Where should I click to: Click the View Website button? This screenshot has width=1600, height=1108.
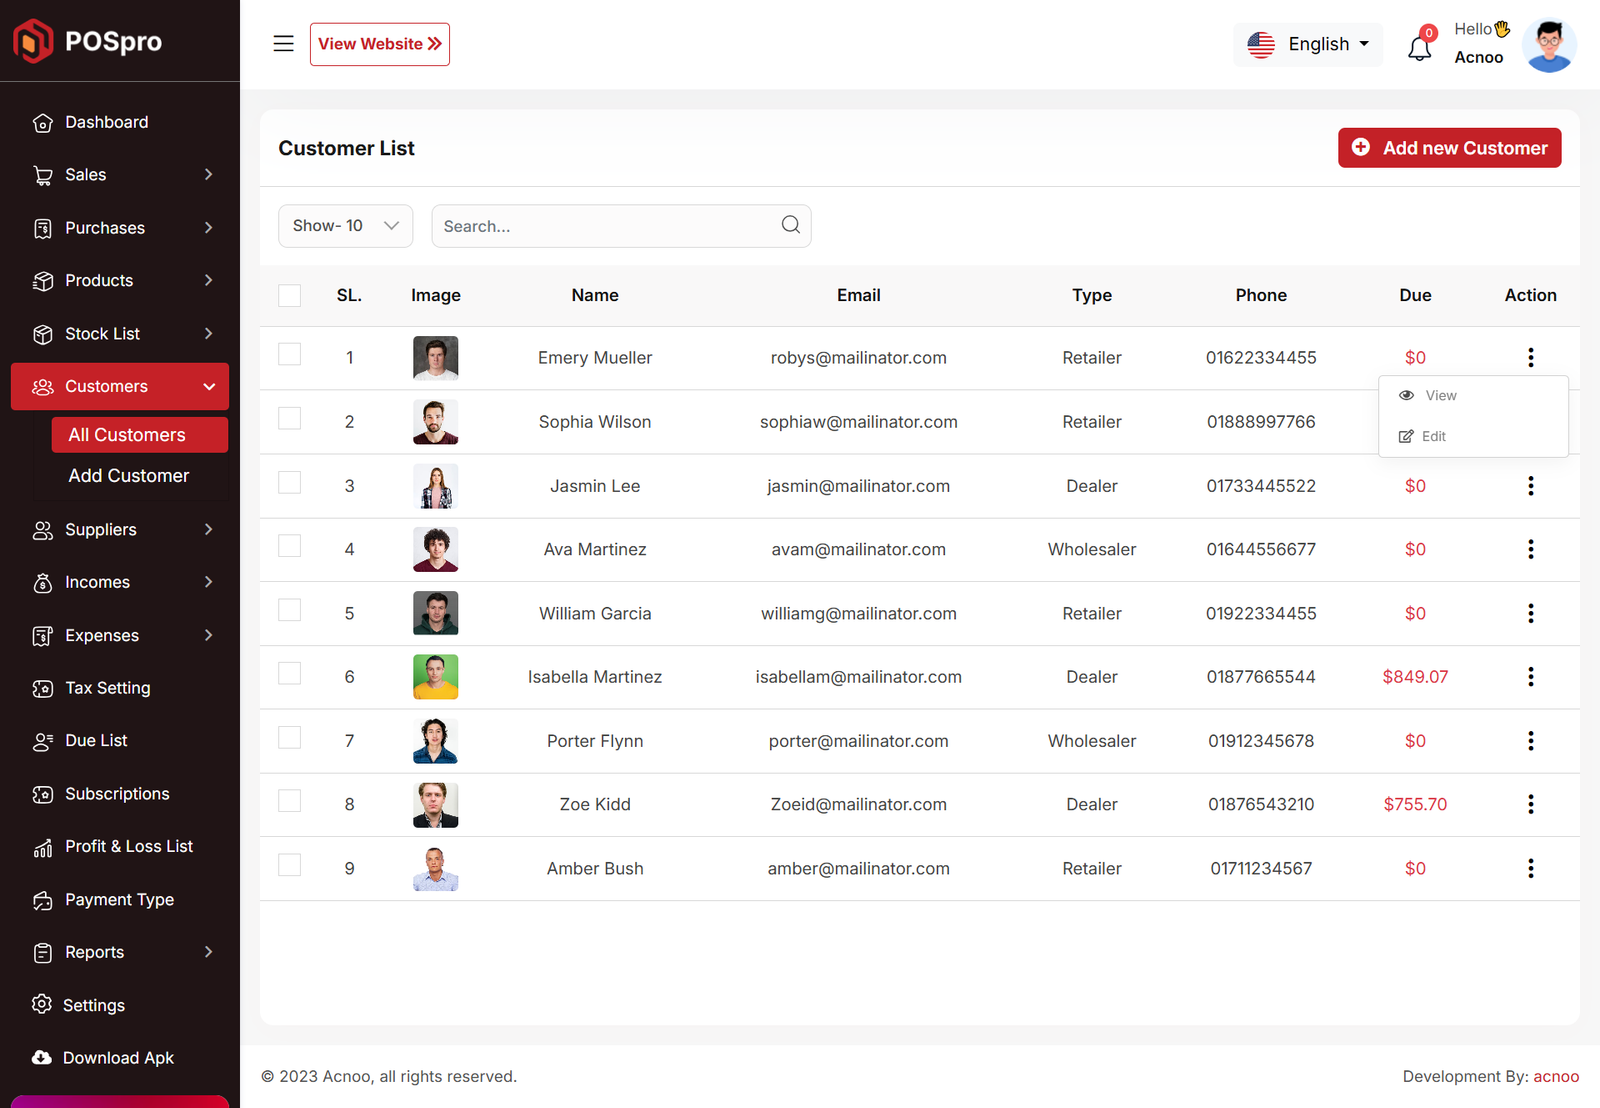pos(379,45)
